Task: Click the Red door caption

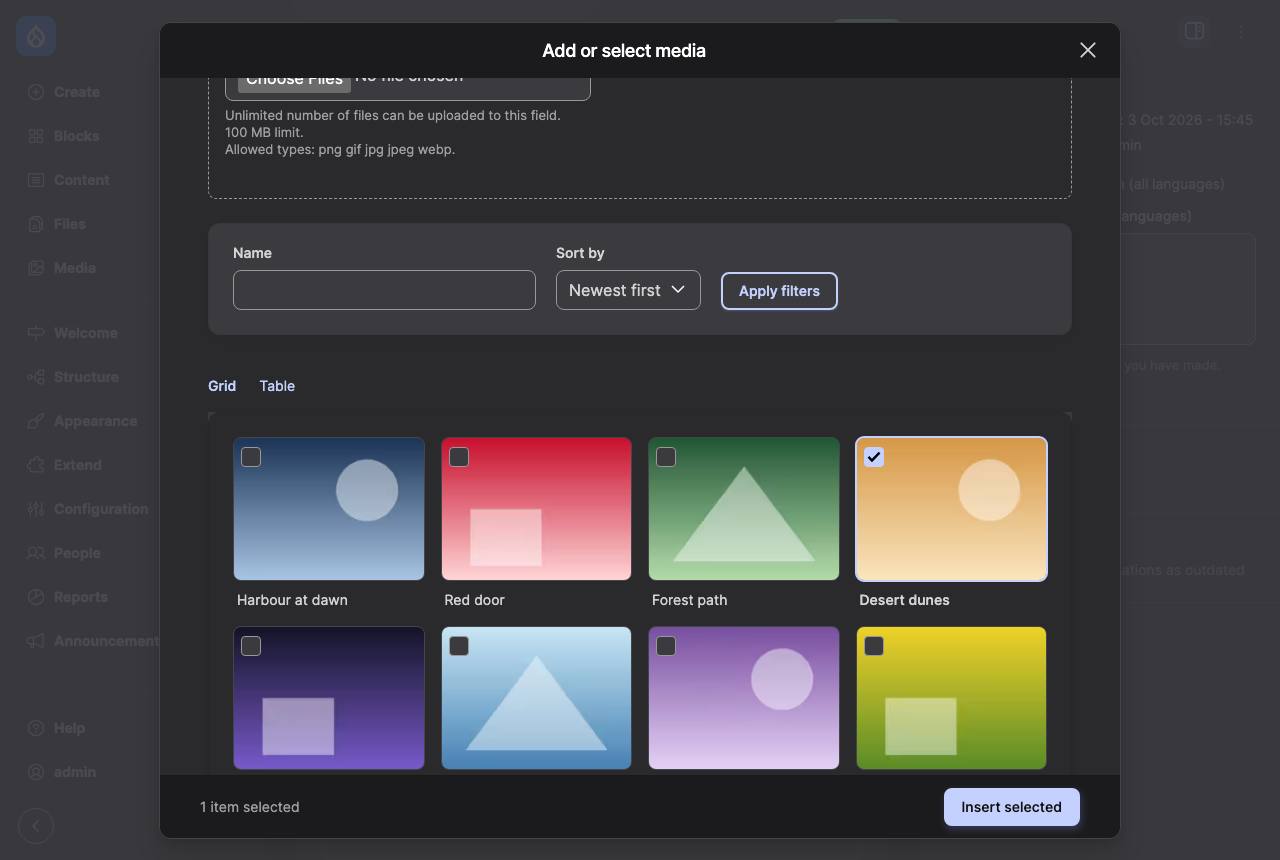Action: click(x=474, y=600)
